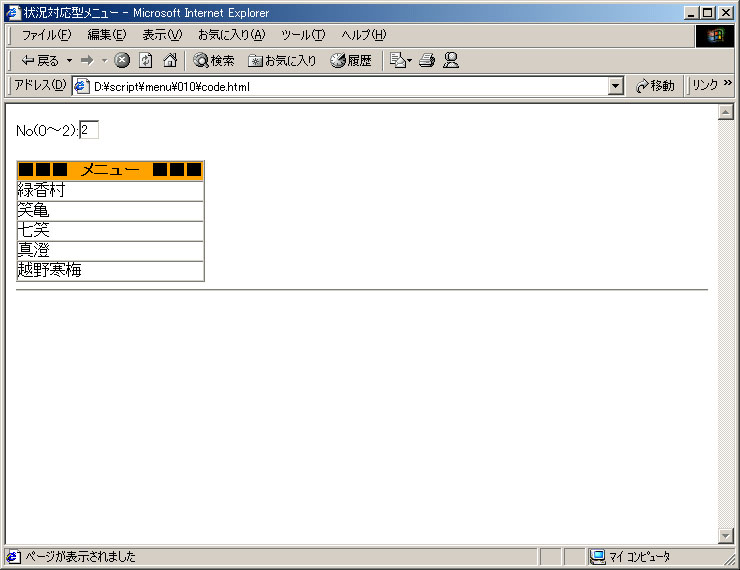Click the mail icon in toolbar
The height and width of the screenshot is (570, 740).
400,60
